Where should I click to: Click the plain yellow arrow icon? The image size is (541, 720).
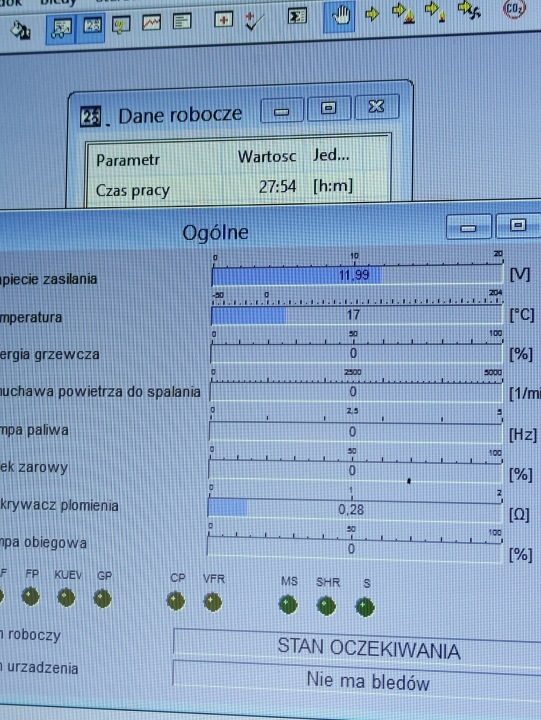[372, 14]
